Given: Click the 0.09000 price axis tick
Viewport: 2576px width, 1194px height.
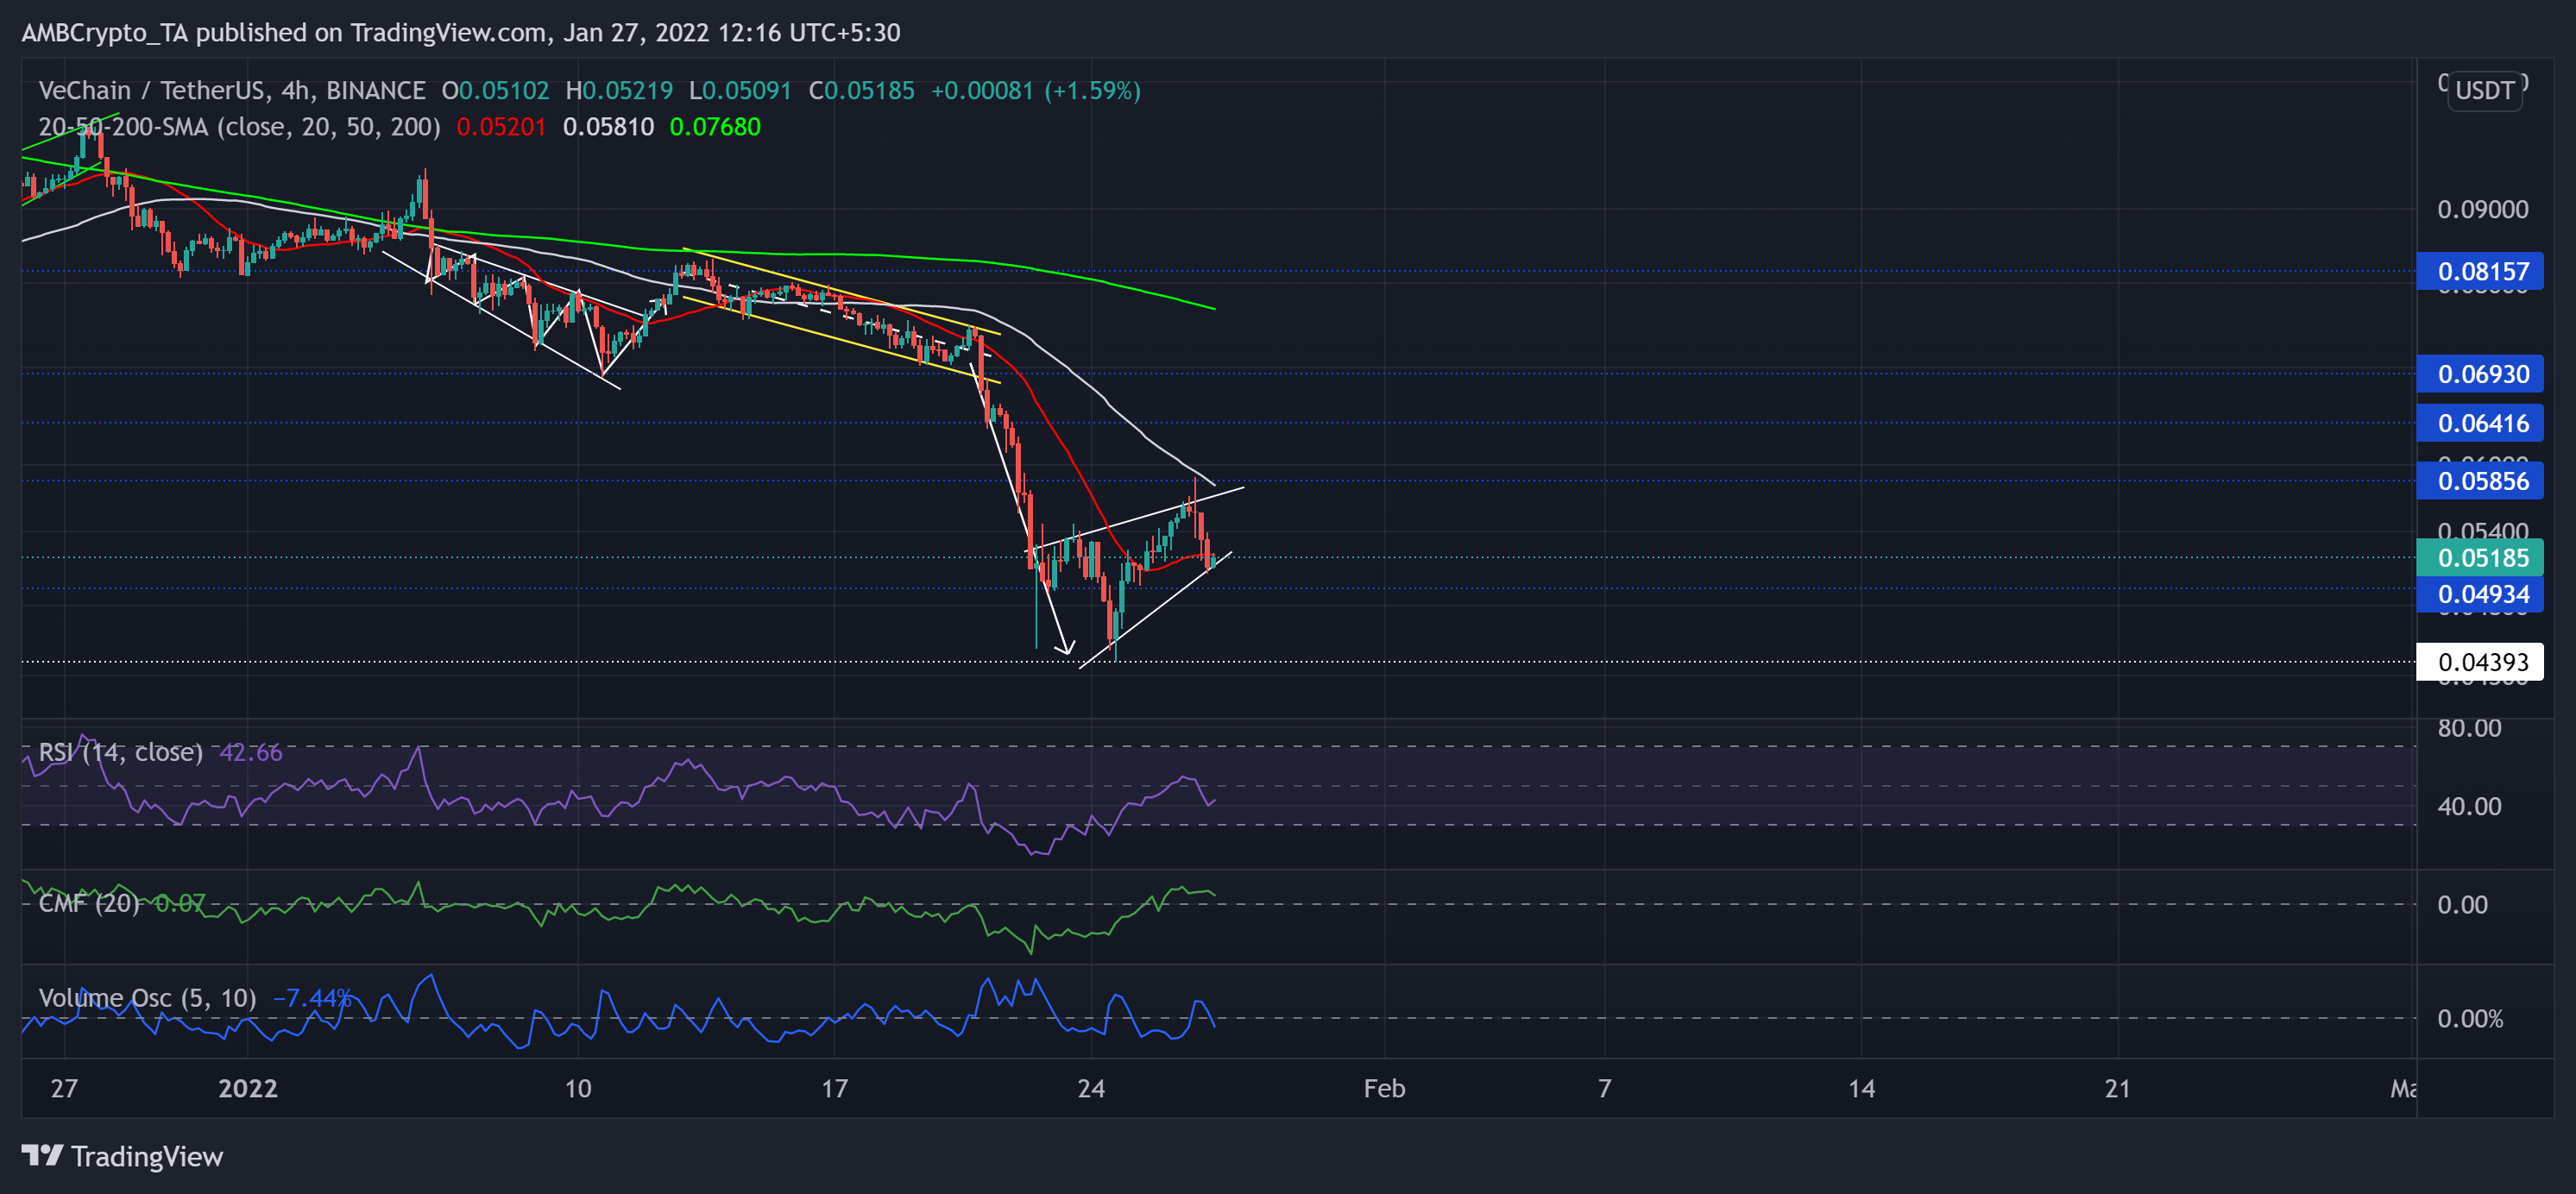Looking at the screenshot, I should click(2482, 209).
